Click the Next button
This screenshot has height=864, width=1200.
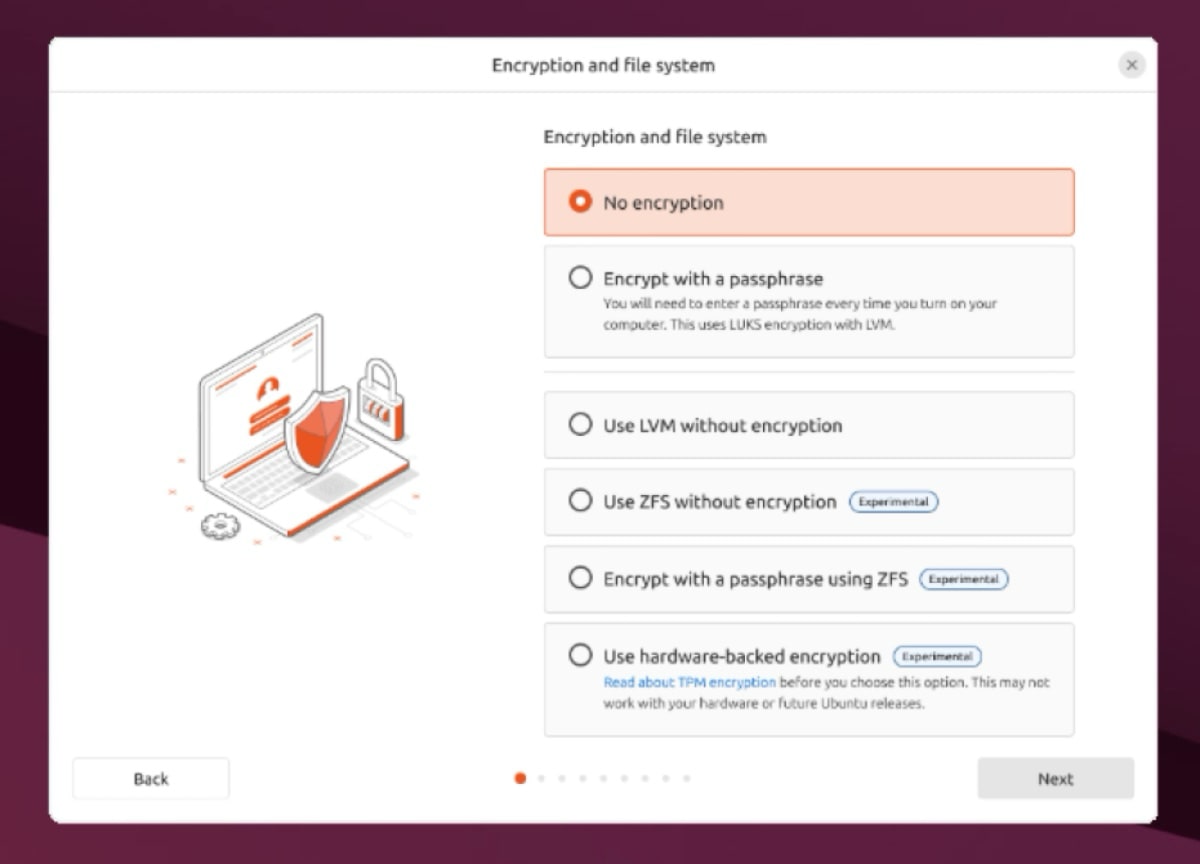(1055, 779)
